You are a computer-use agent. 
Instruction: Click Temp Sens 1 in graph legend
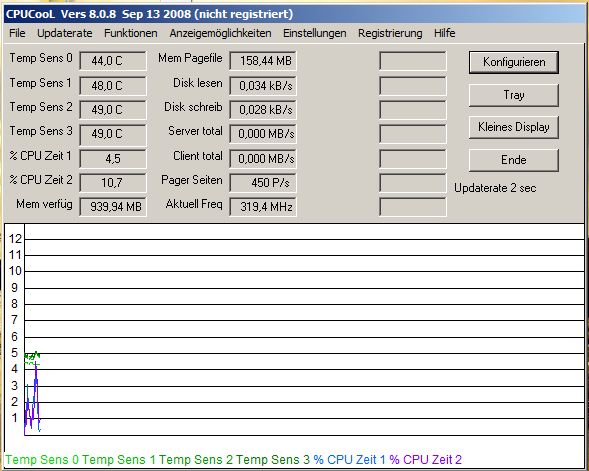pyautogui.click(x=119, y=459)
